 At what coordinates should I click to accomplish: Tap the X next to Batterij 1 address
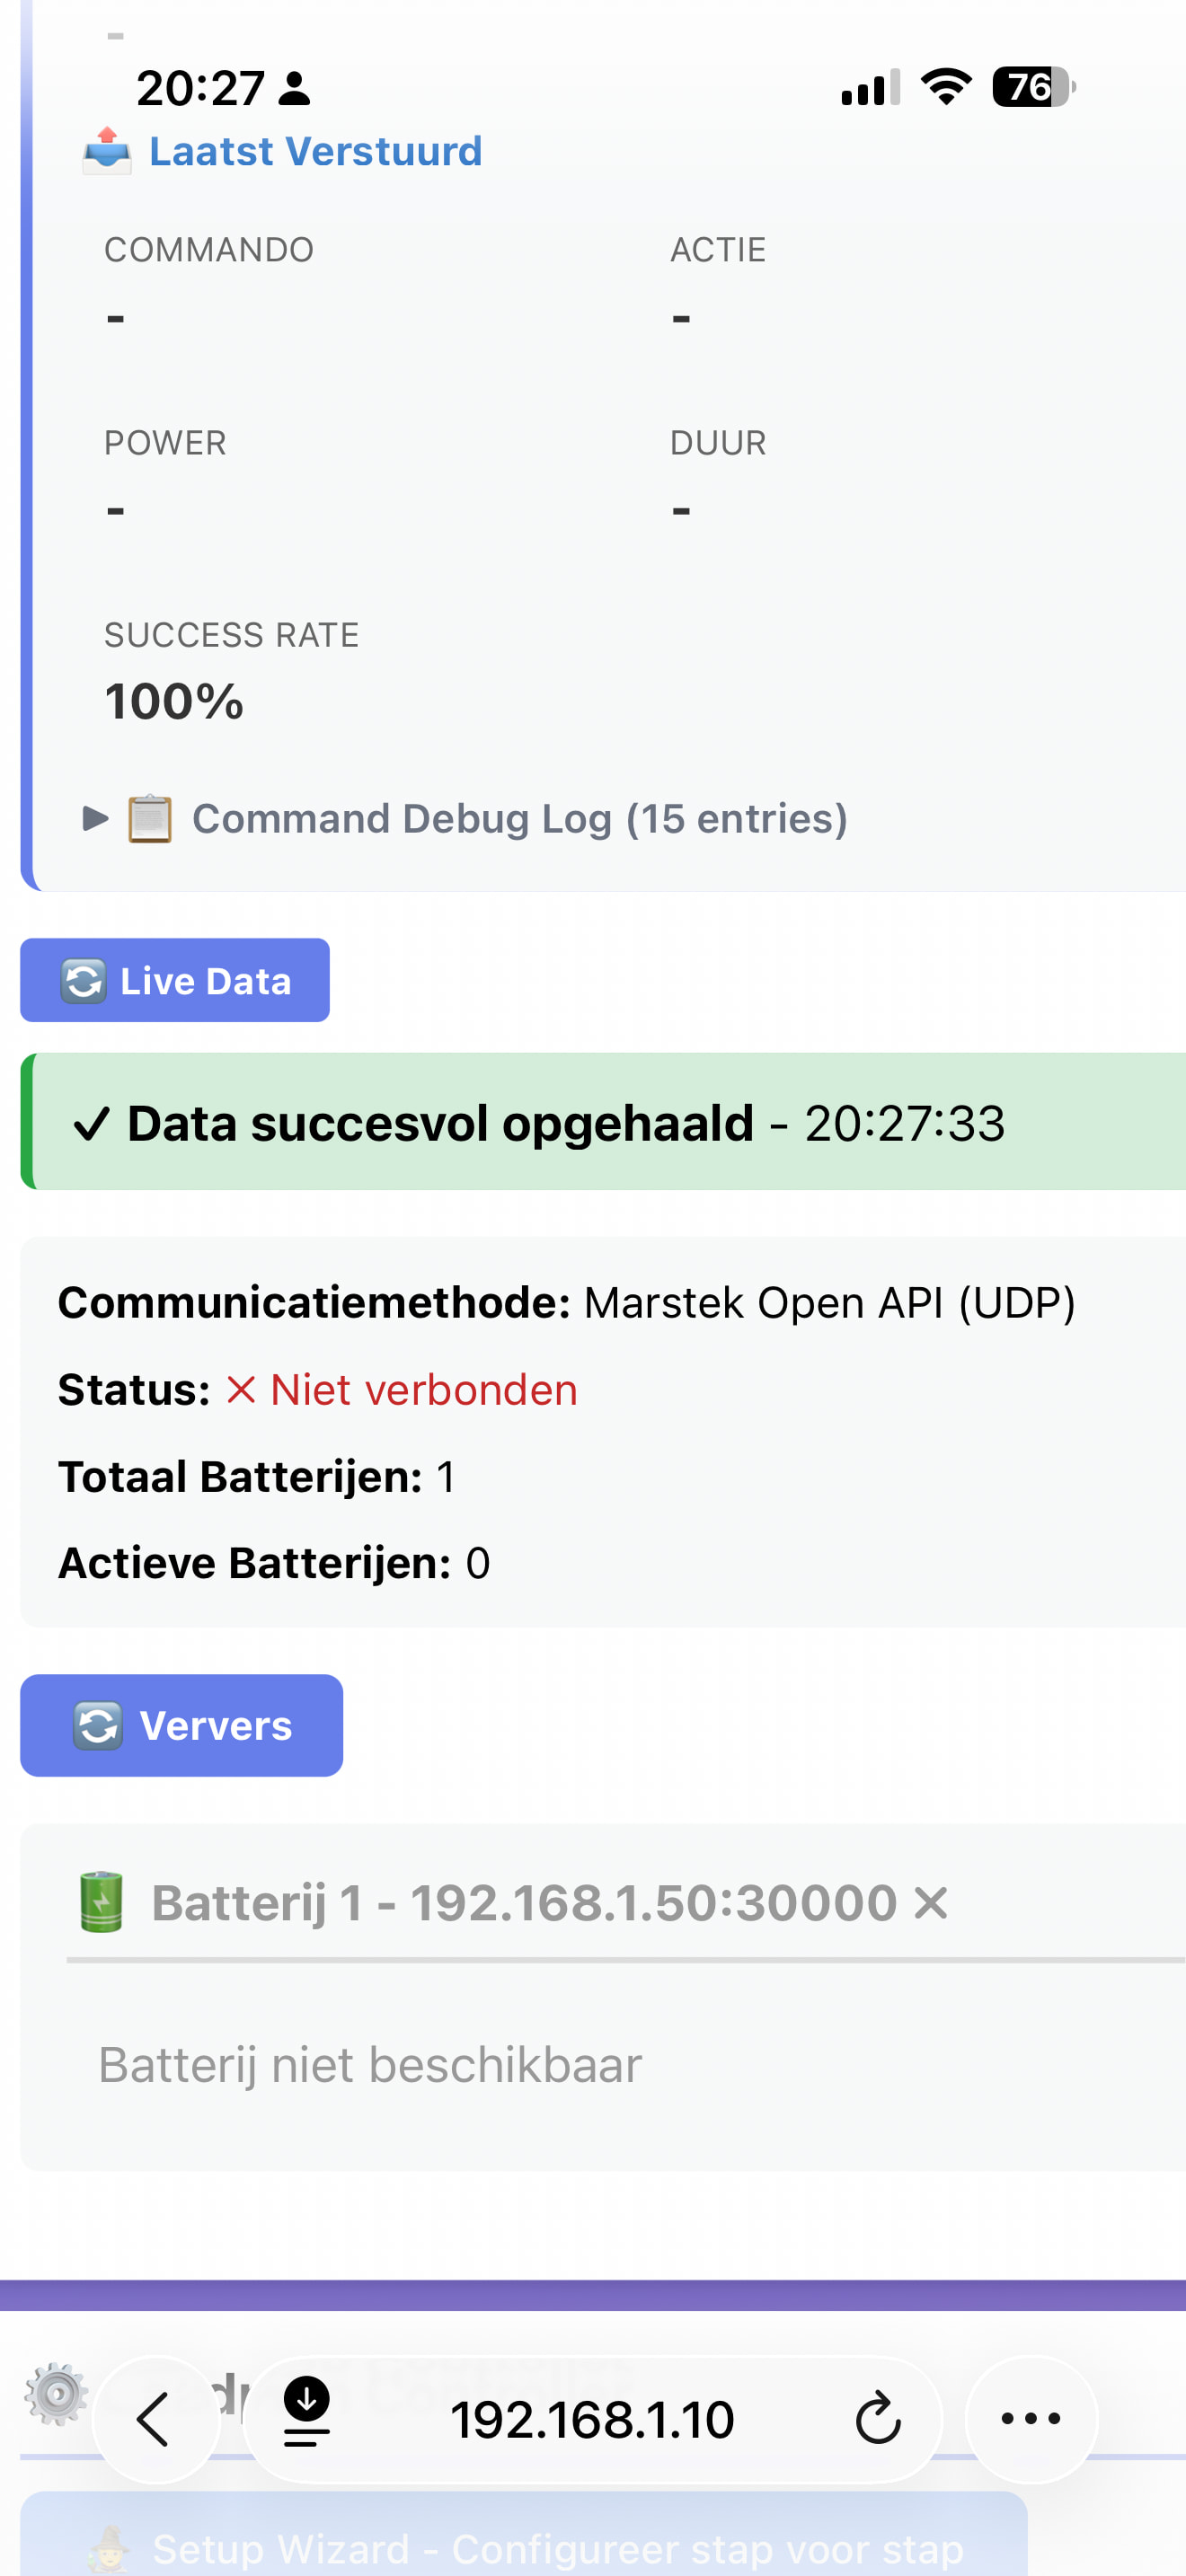pyautogui.click(x=931, y=1902)
